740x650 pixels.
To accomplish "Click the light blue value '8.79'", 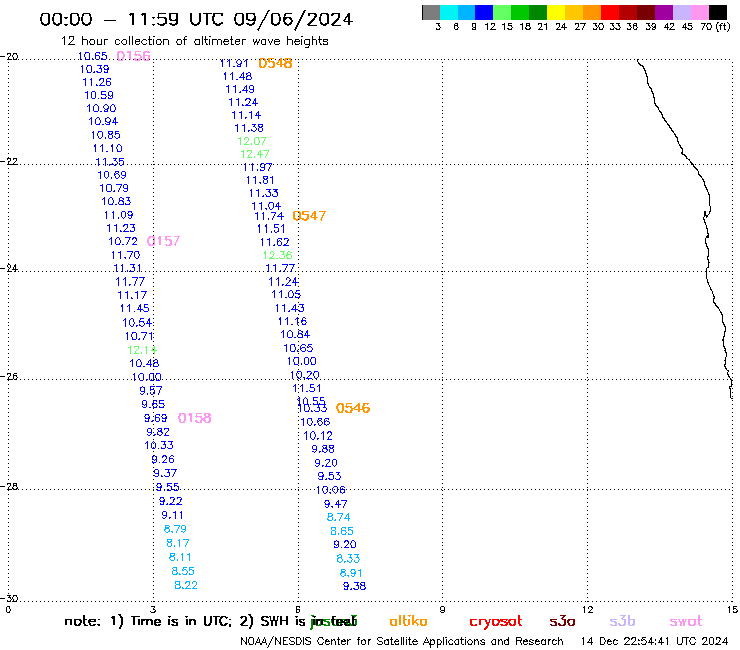I will click(x=175, y=529).
